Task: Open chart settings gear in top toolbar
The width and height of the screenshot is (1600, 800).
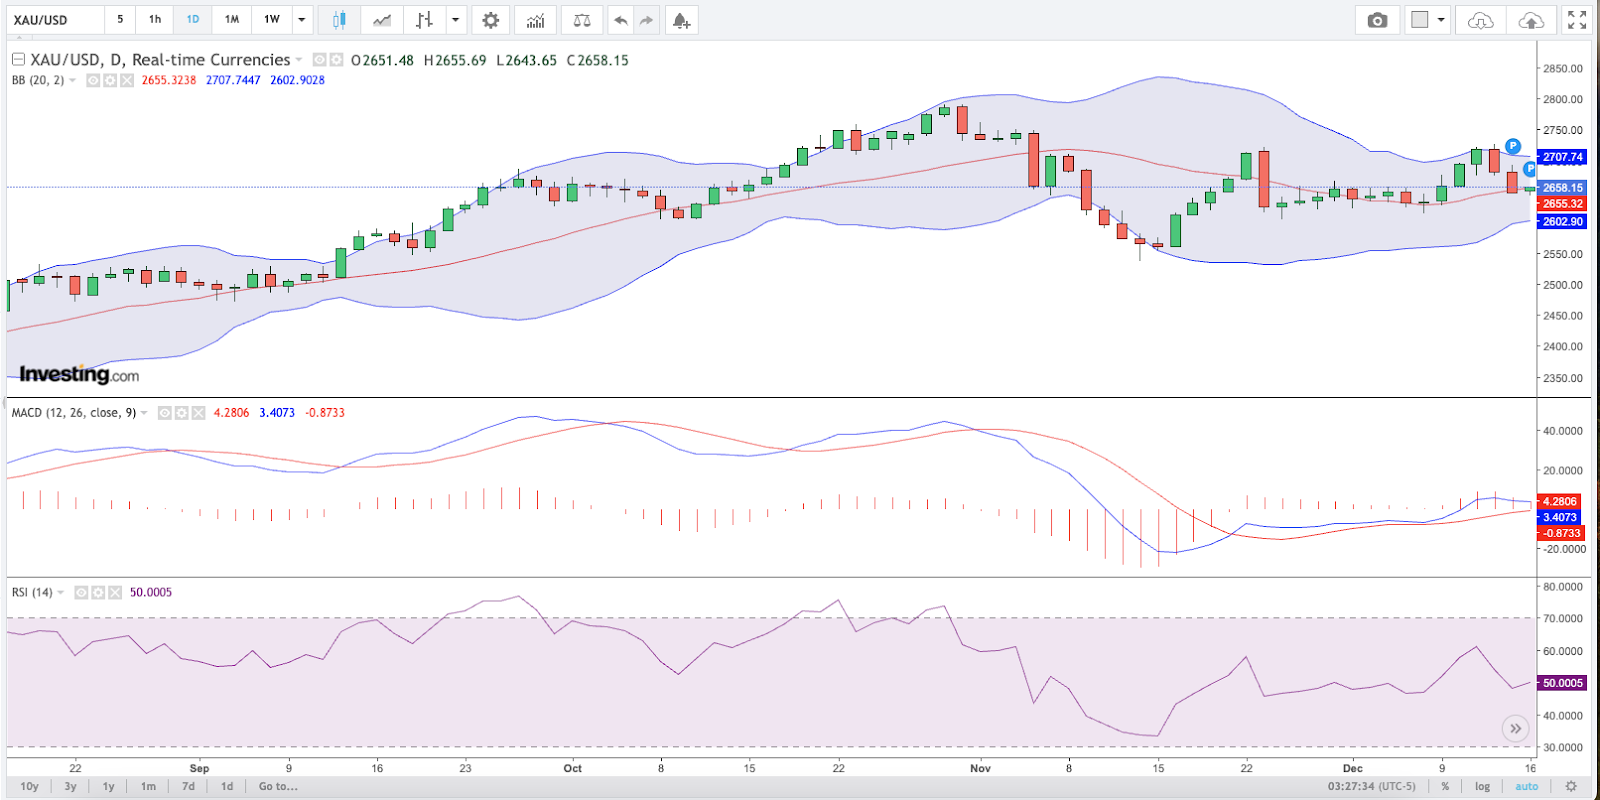Action: point(490,20)
